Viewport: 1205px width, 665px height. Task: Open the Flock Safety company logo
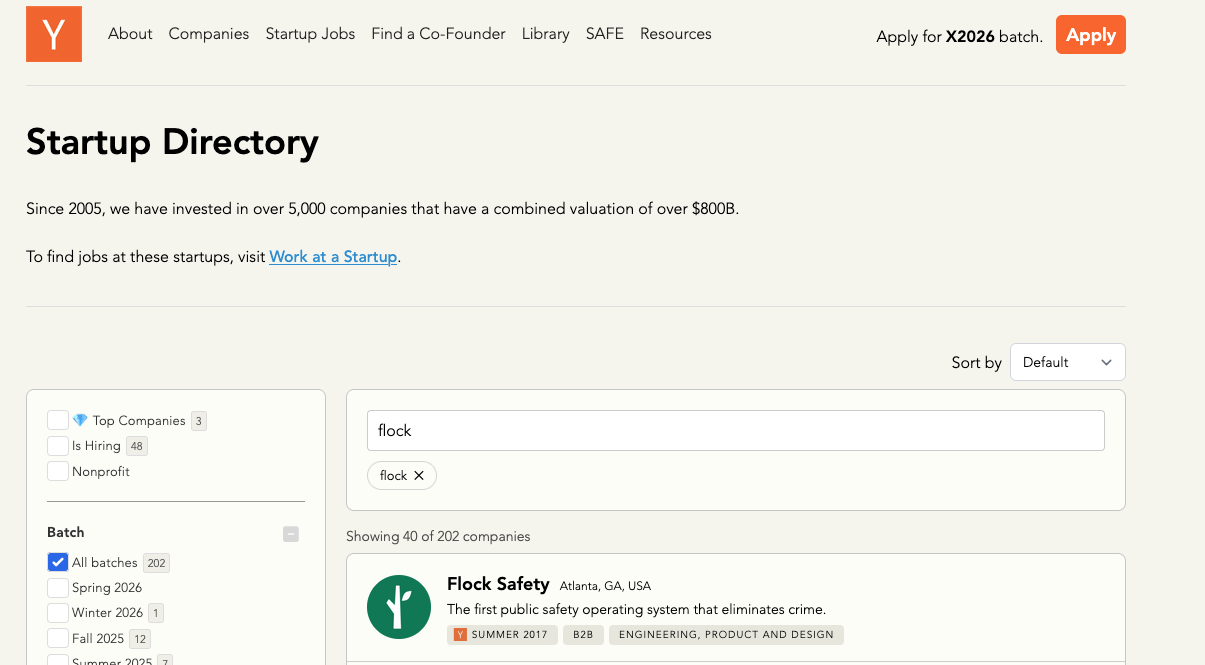(399, 607)
